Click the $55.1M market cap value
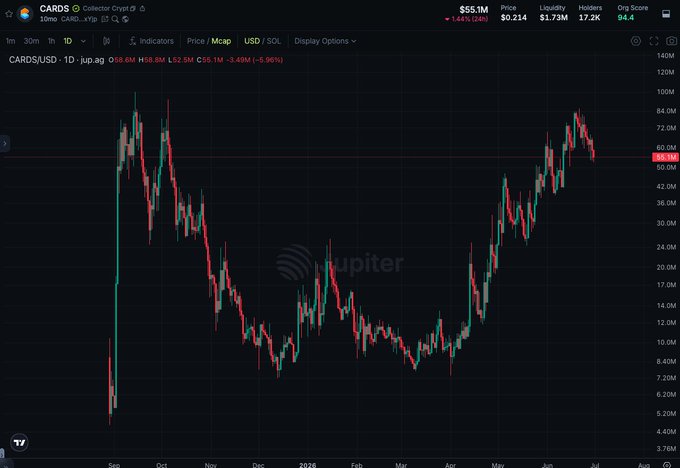 (x=474, y=10)
